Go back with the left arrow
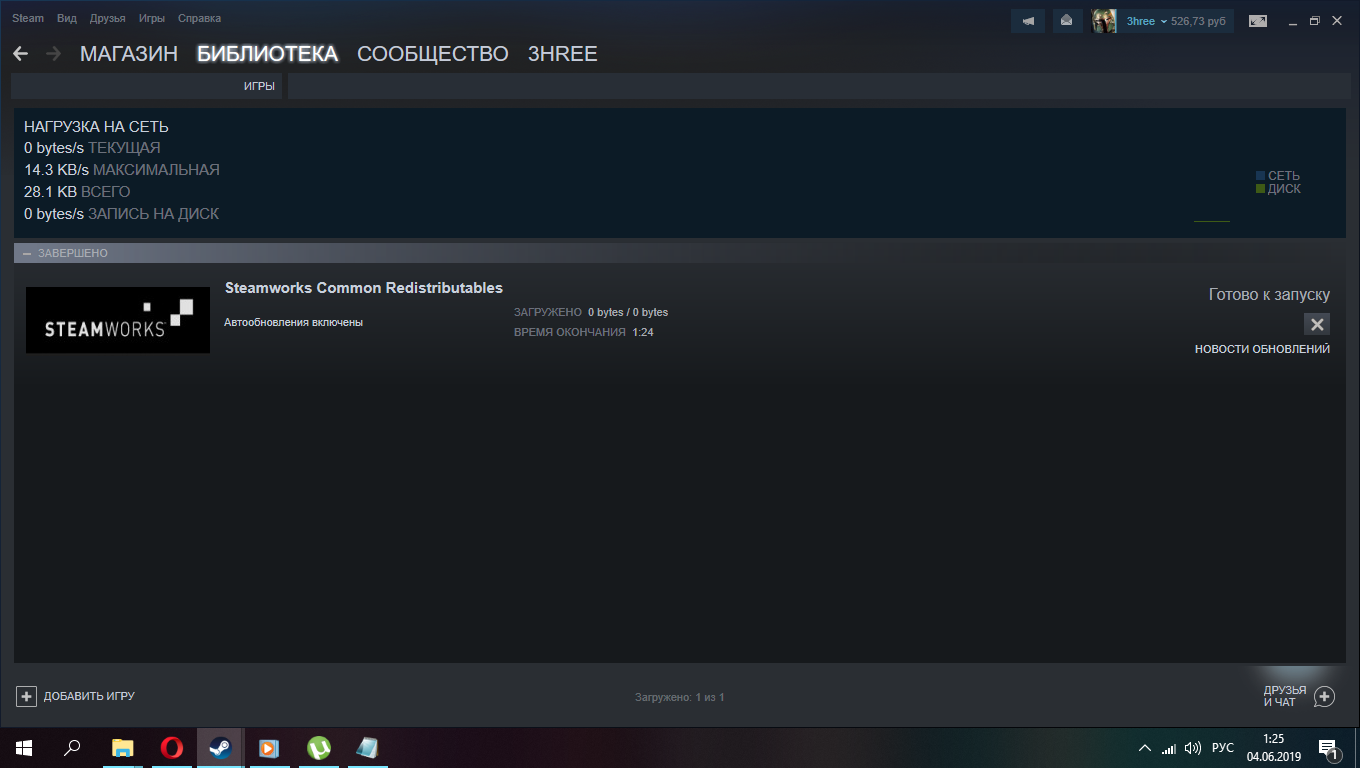 tap(21, 54)
